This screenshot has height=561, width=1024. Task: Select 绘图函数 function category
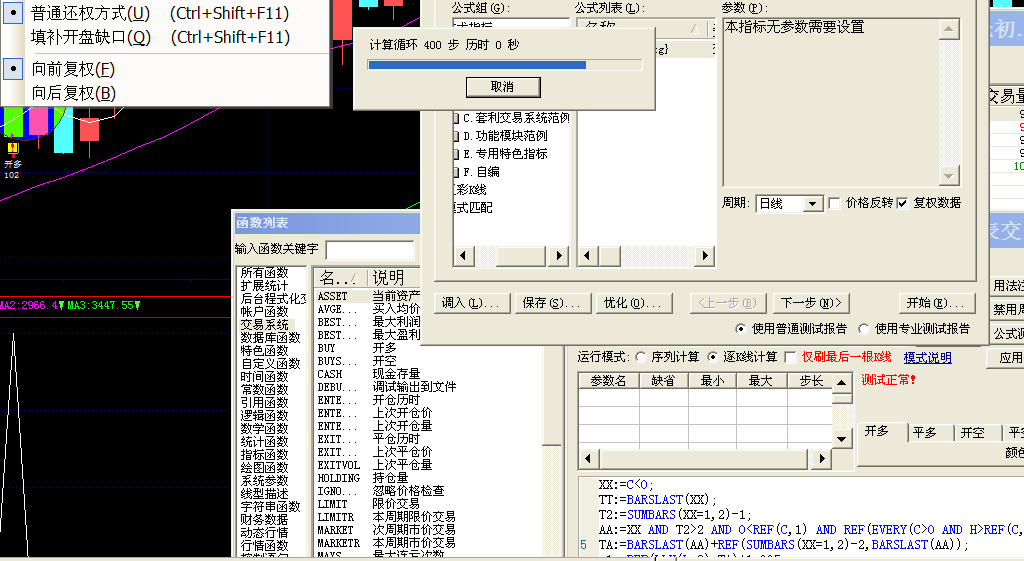point(264,468)
